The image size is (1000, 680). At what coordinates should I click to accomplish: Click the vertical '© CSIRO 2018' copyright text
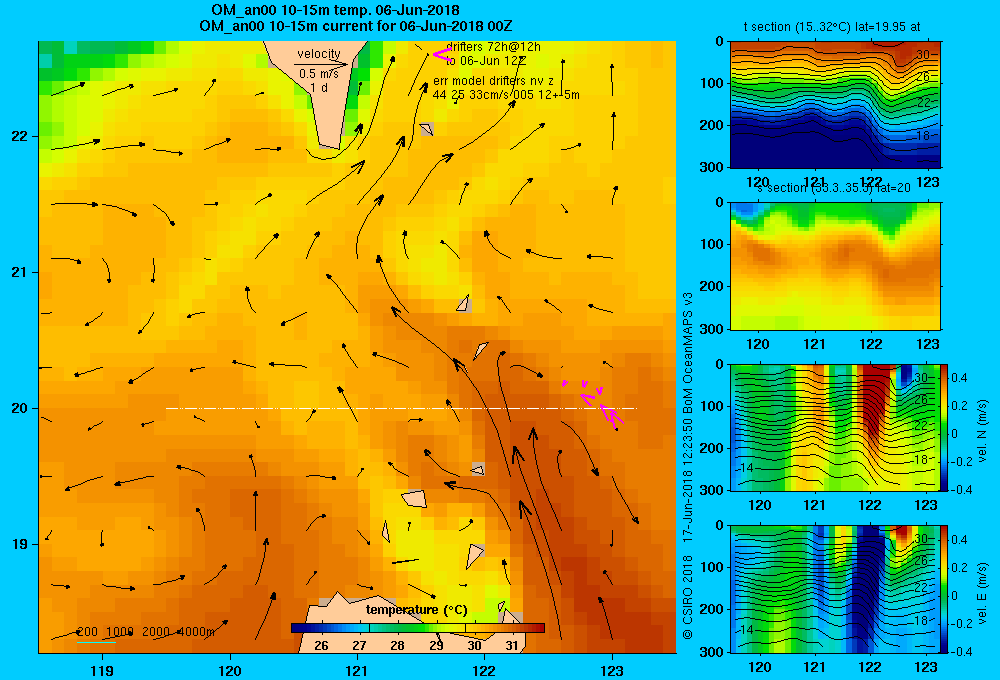(x=688, y=597)
